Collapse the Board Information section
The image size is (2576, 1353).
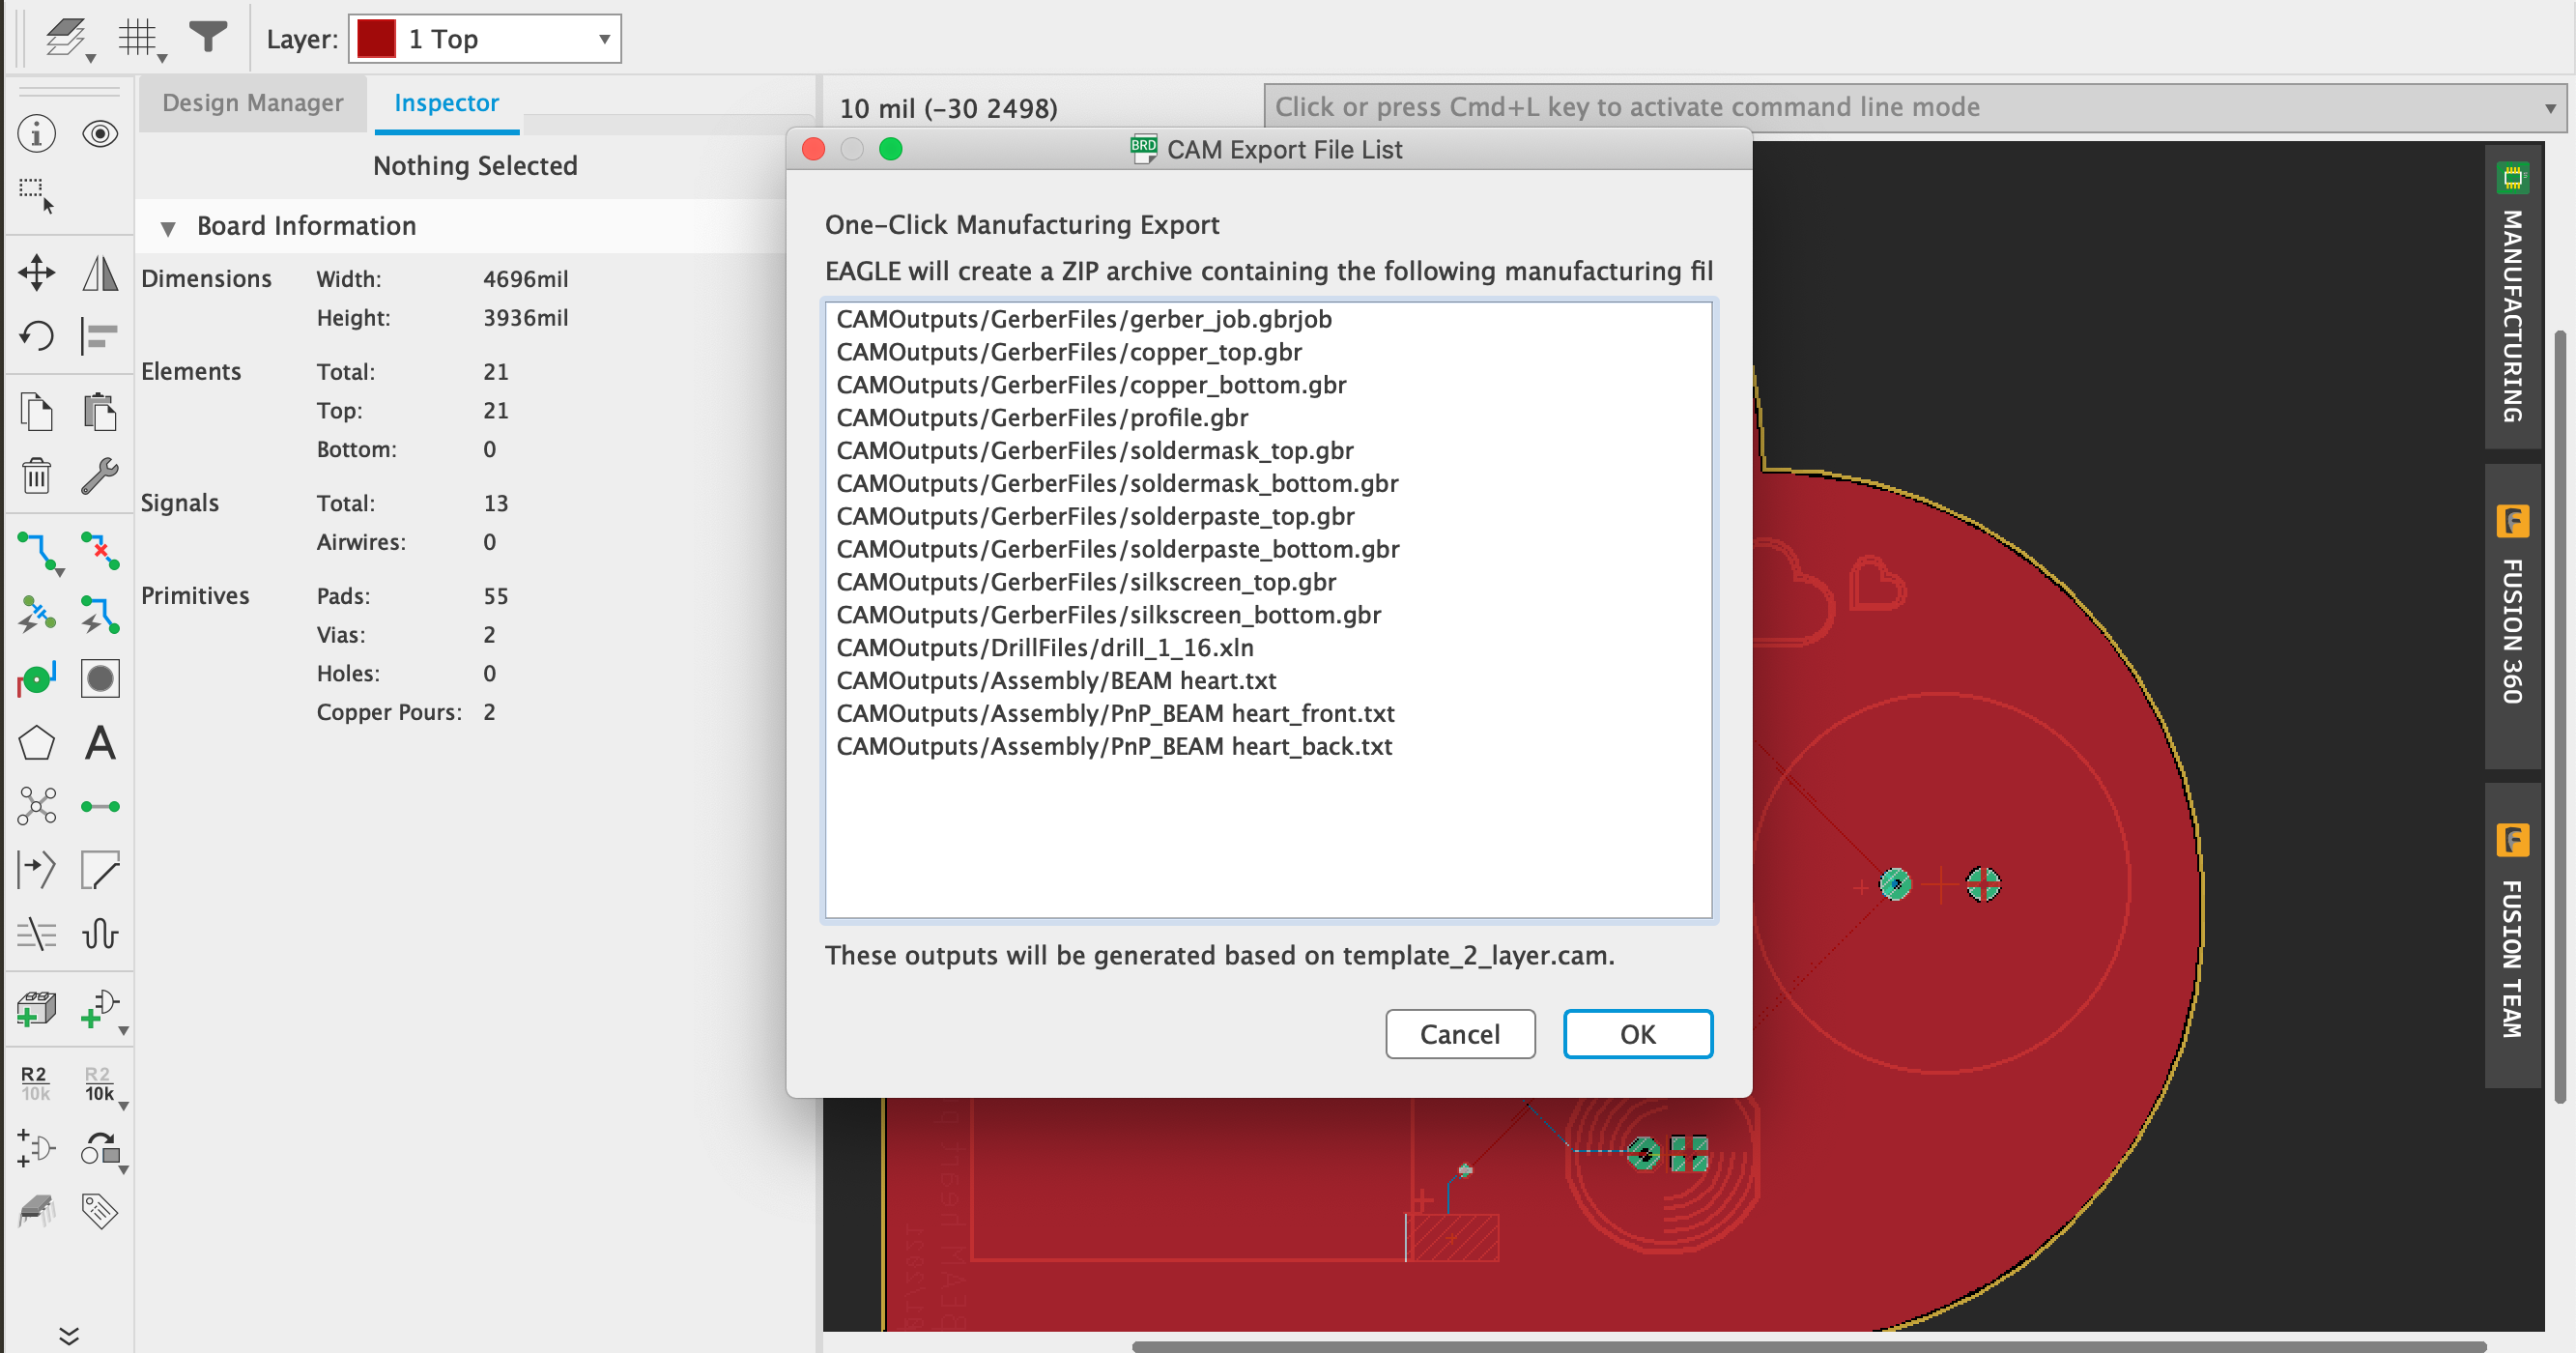coord(168,226)
